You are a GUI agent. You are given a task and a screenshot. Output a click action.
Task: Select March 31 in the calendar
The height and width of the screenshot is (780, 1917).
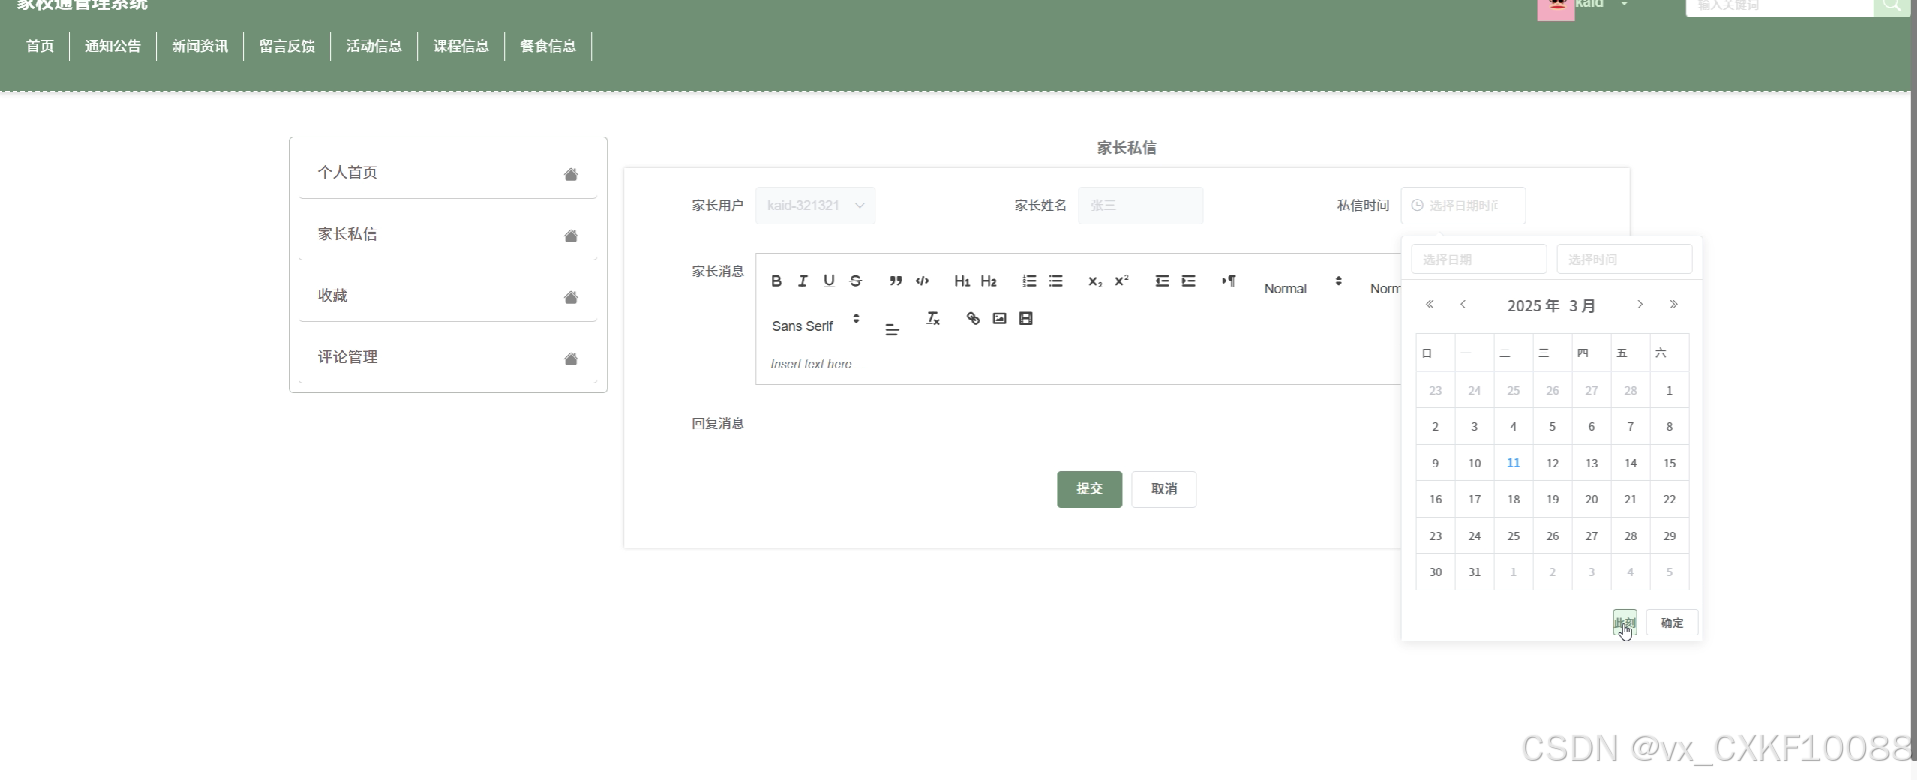click(x=1474, y=572)
